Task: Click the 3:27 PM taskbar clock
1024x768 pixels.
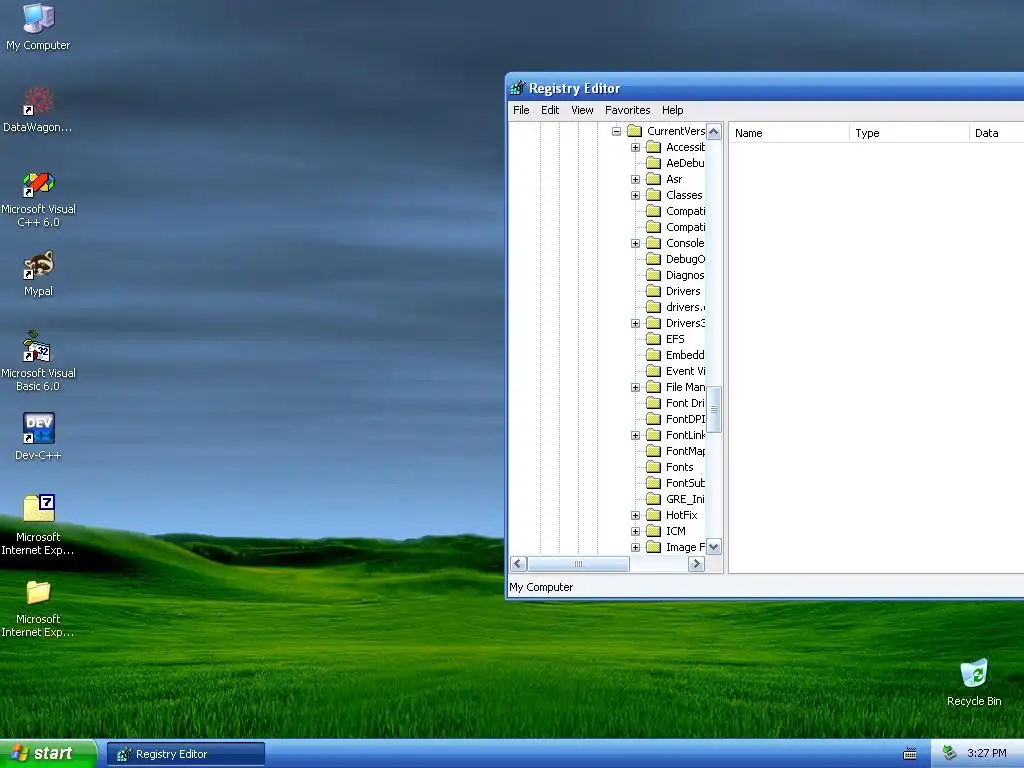Action: (x=987, y=754)
